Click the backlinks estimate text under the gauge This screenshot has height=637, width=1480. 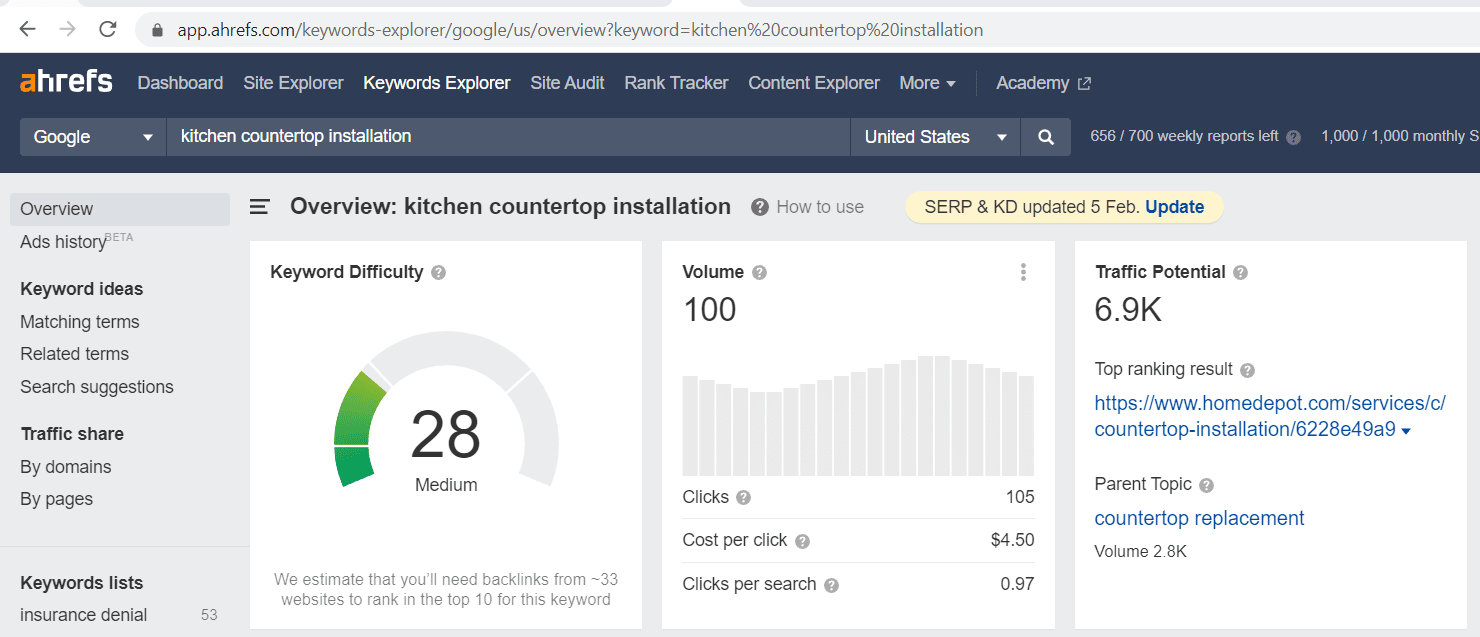pyautogui.click(x=446, y=589)
